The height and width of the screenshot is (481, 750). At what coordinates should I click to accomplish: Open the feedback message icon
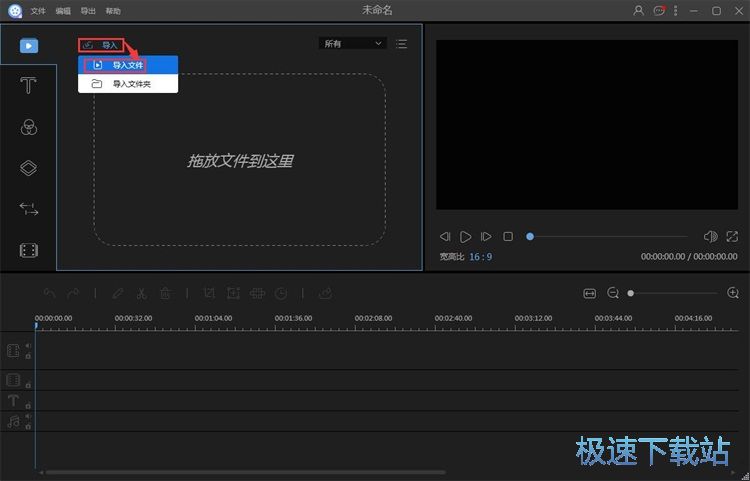(659, 10)
